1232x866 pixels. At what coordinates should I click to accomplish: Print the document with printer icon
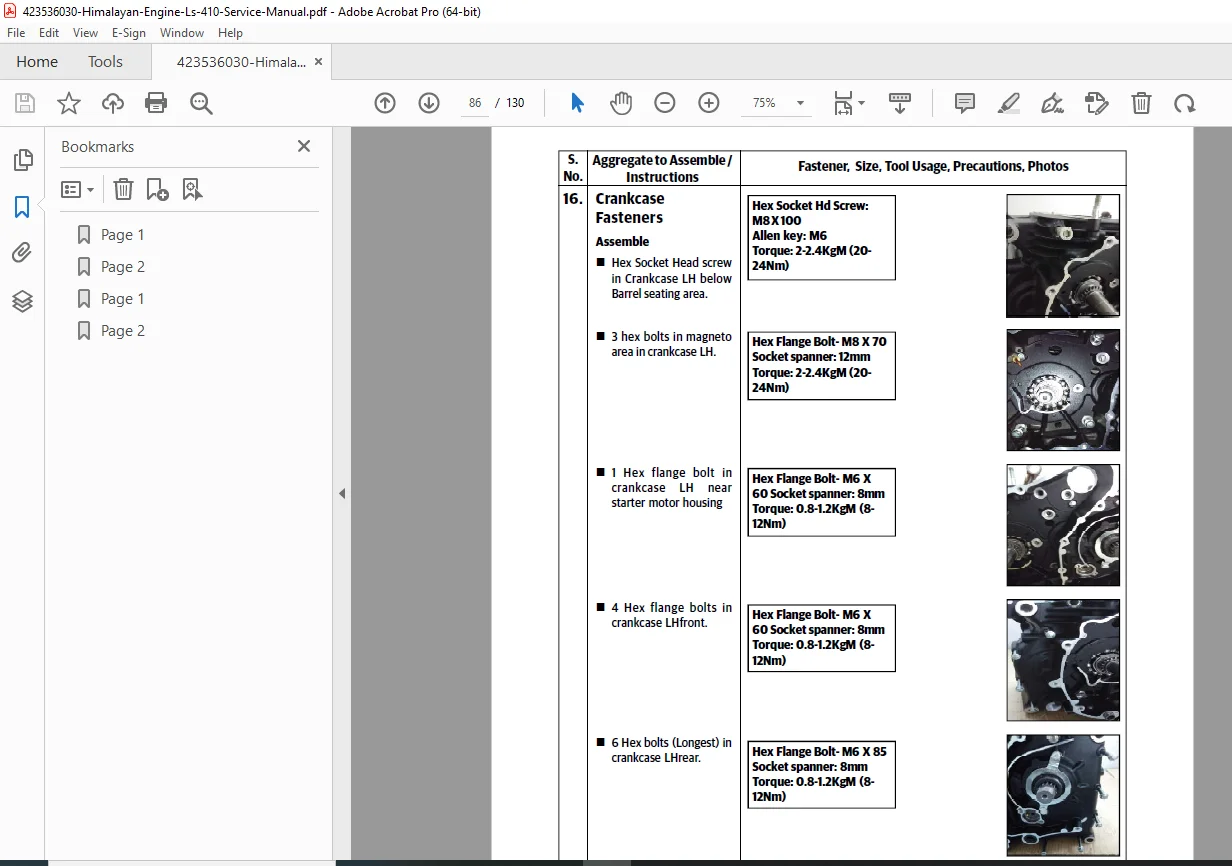tap(156, 103)
